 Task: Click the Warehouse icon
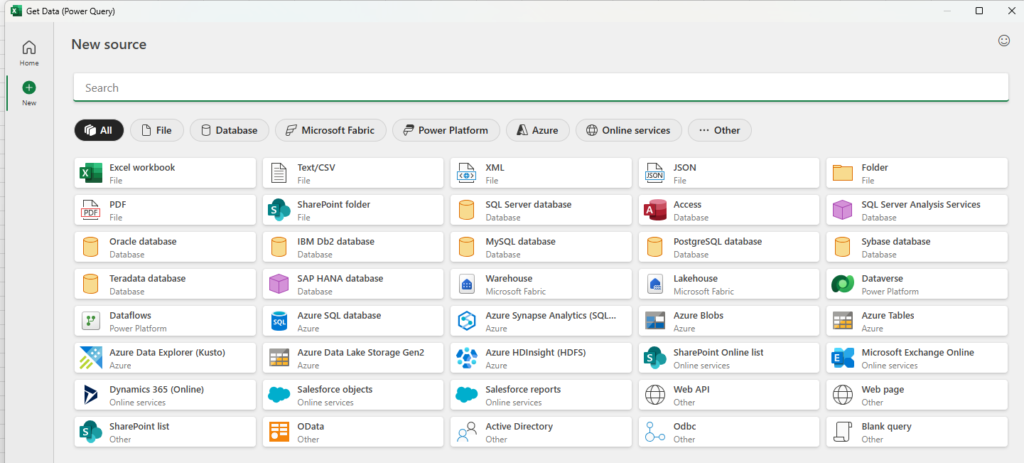tap(466, 284)
